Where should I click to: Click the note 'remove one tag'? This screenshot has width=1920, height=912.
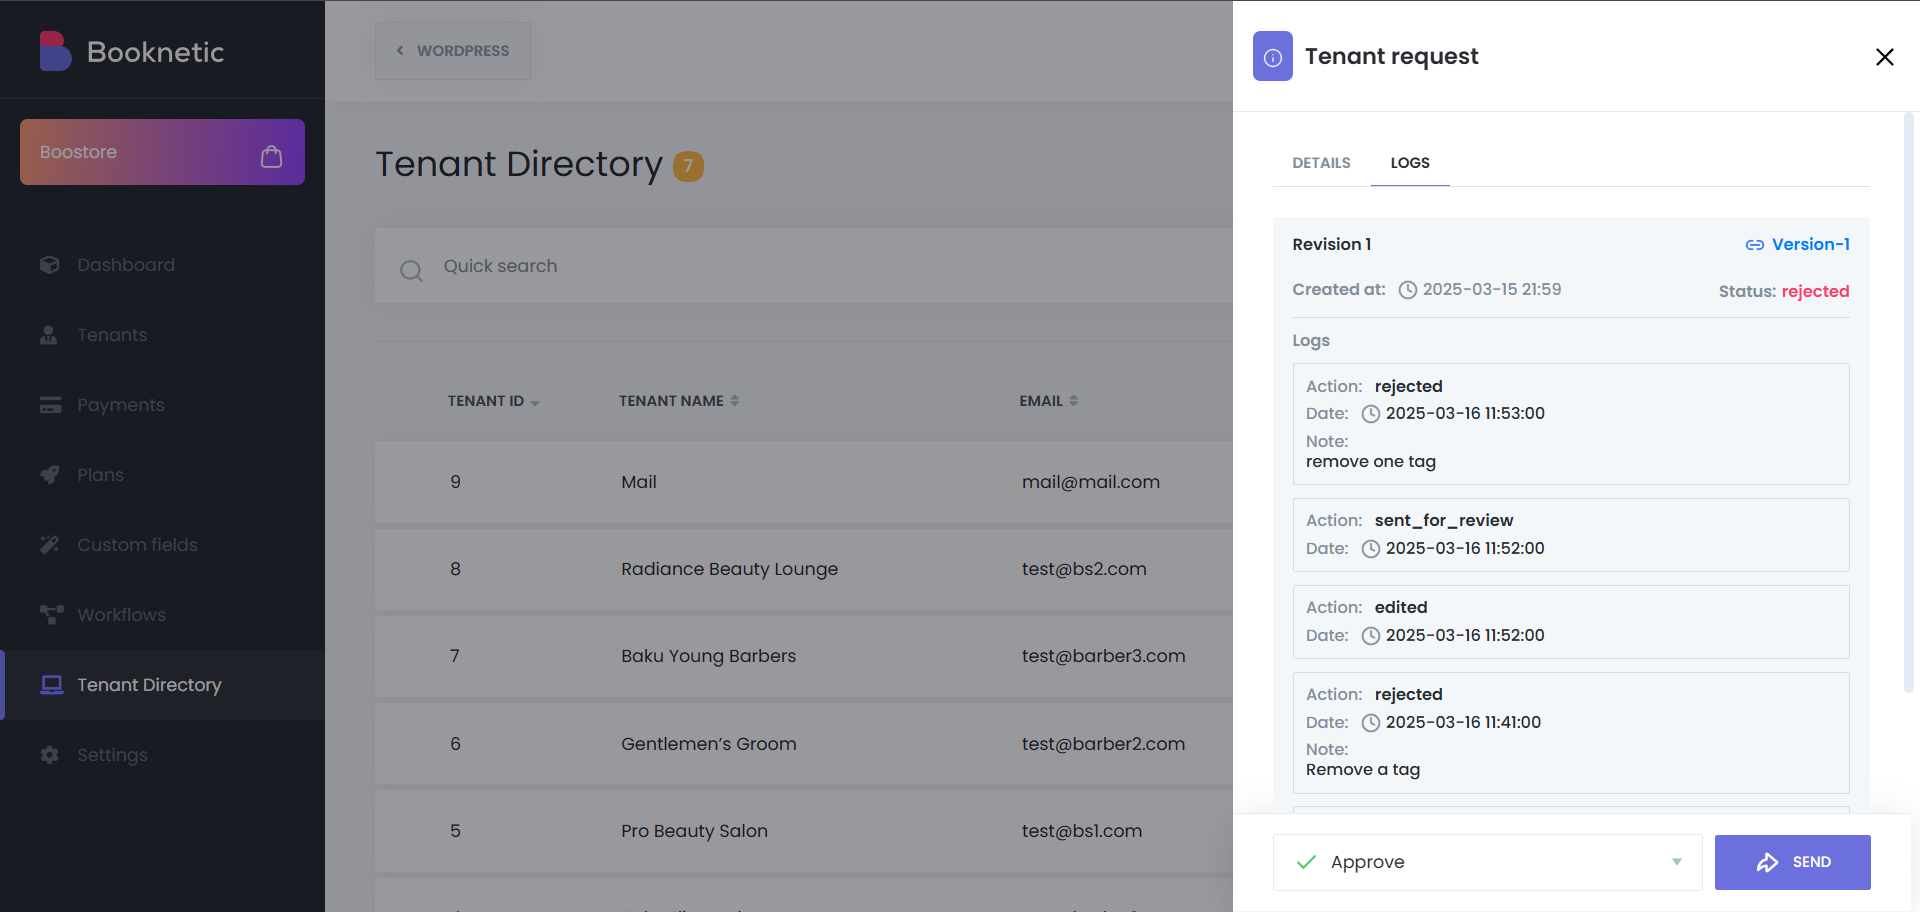(x=1371, y=462)
